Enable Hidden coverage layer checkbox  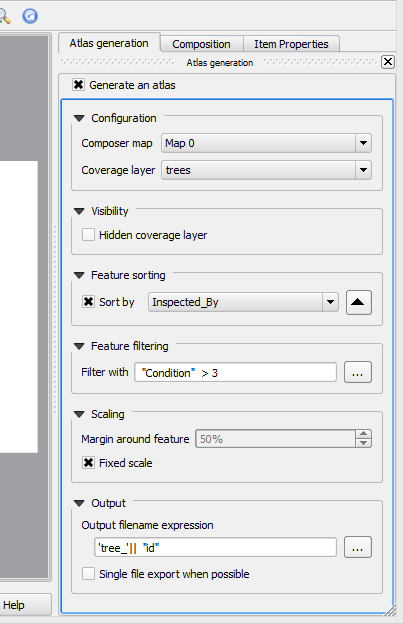click(88, 235)
